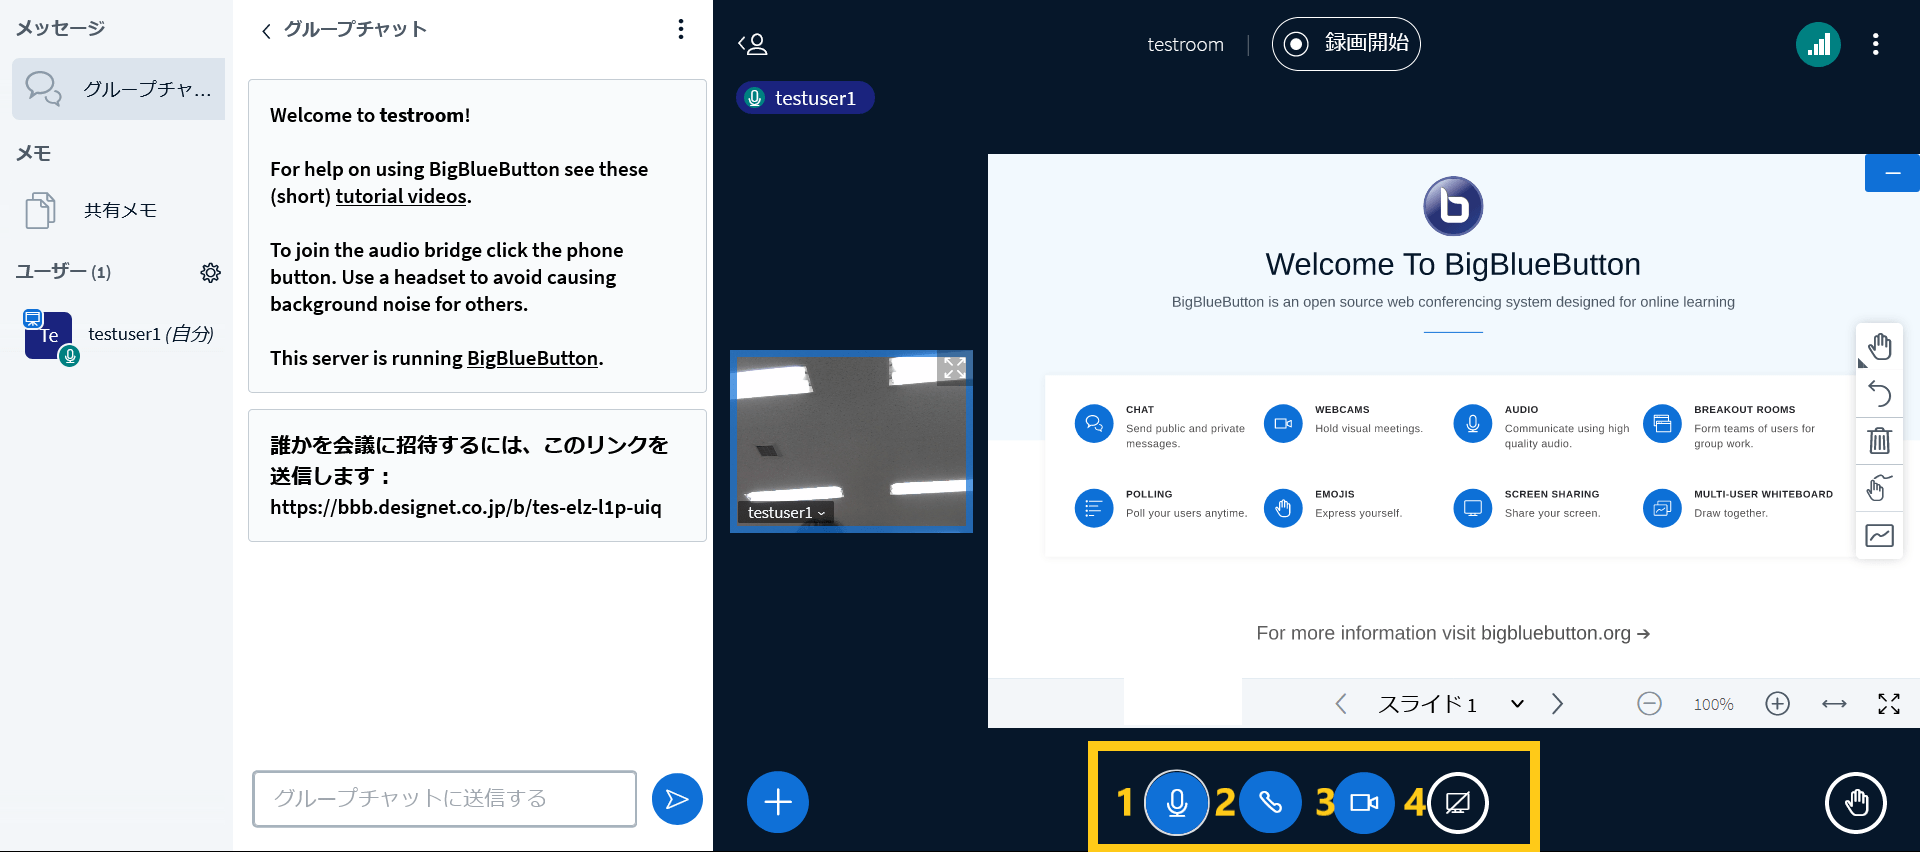The width and height of the screenshot is (1920, 852).
Task: Open chat options three-dot menu
Action: [x=681, y=29]
